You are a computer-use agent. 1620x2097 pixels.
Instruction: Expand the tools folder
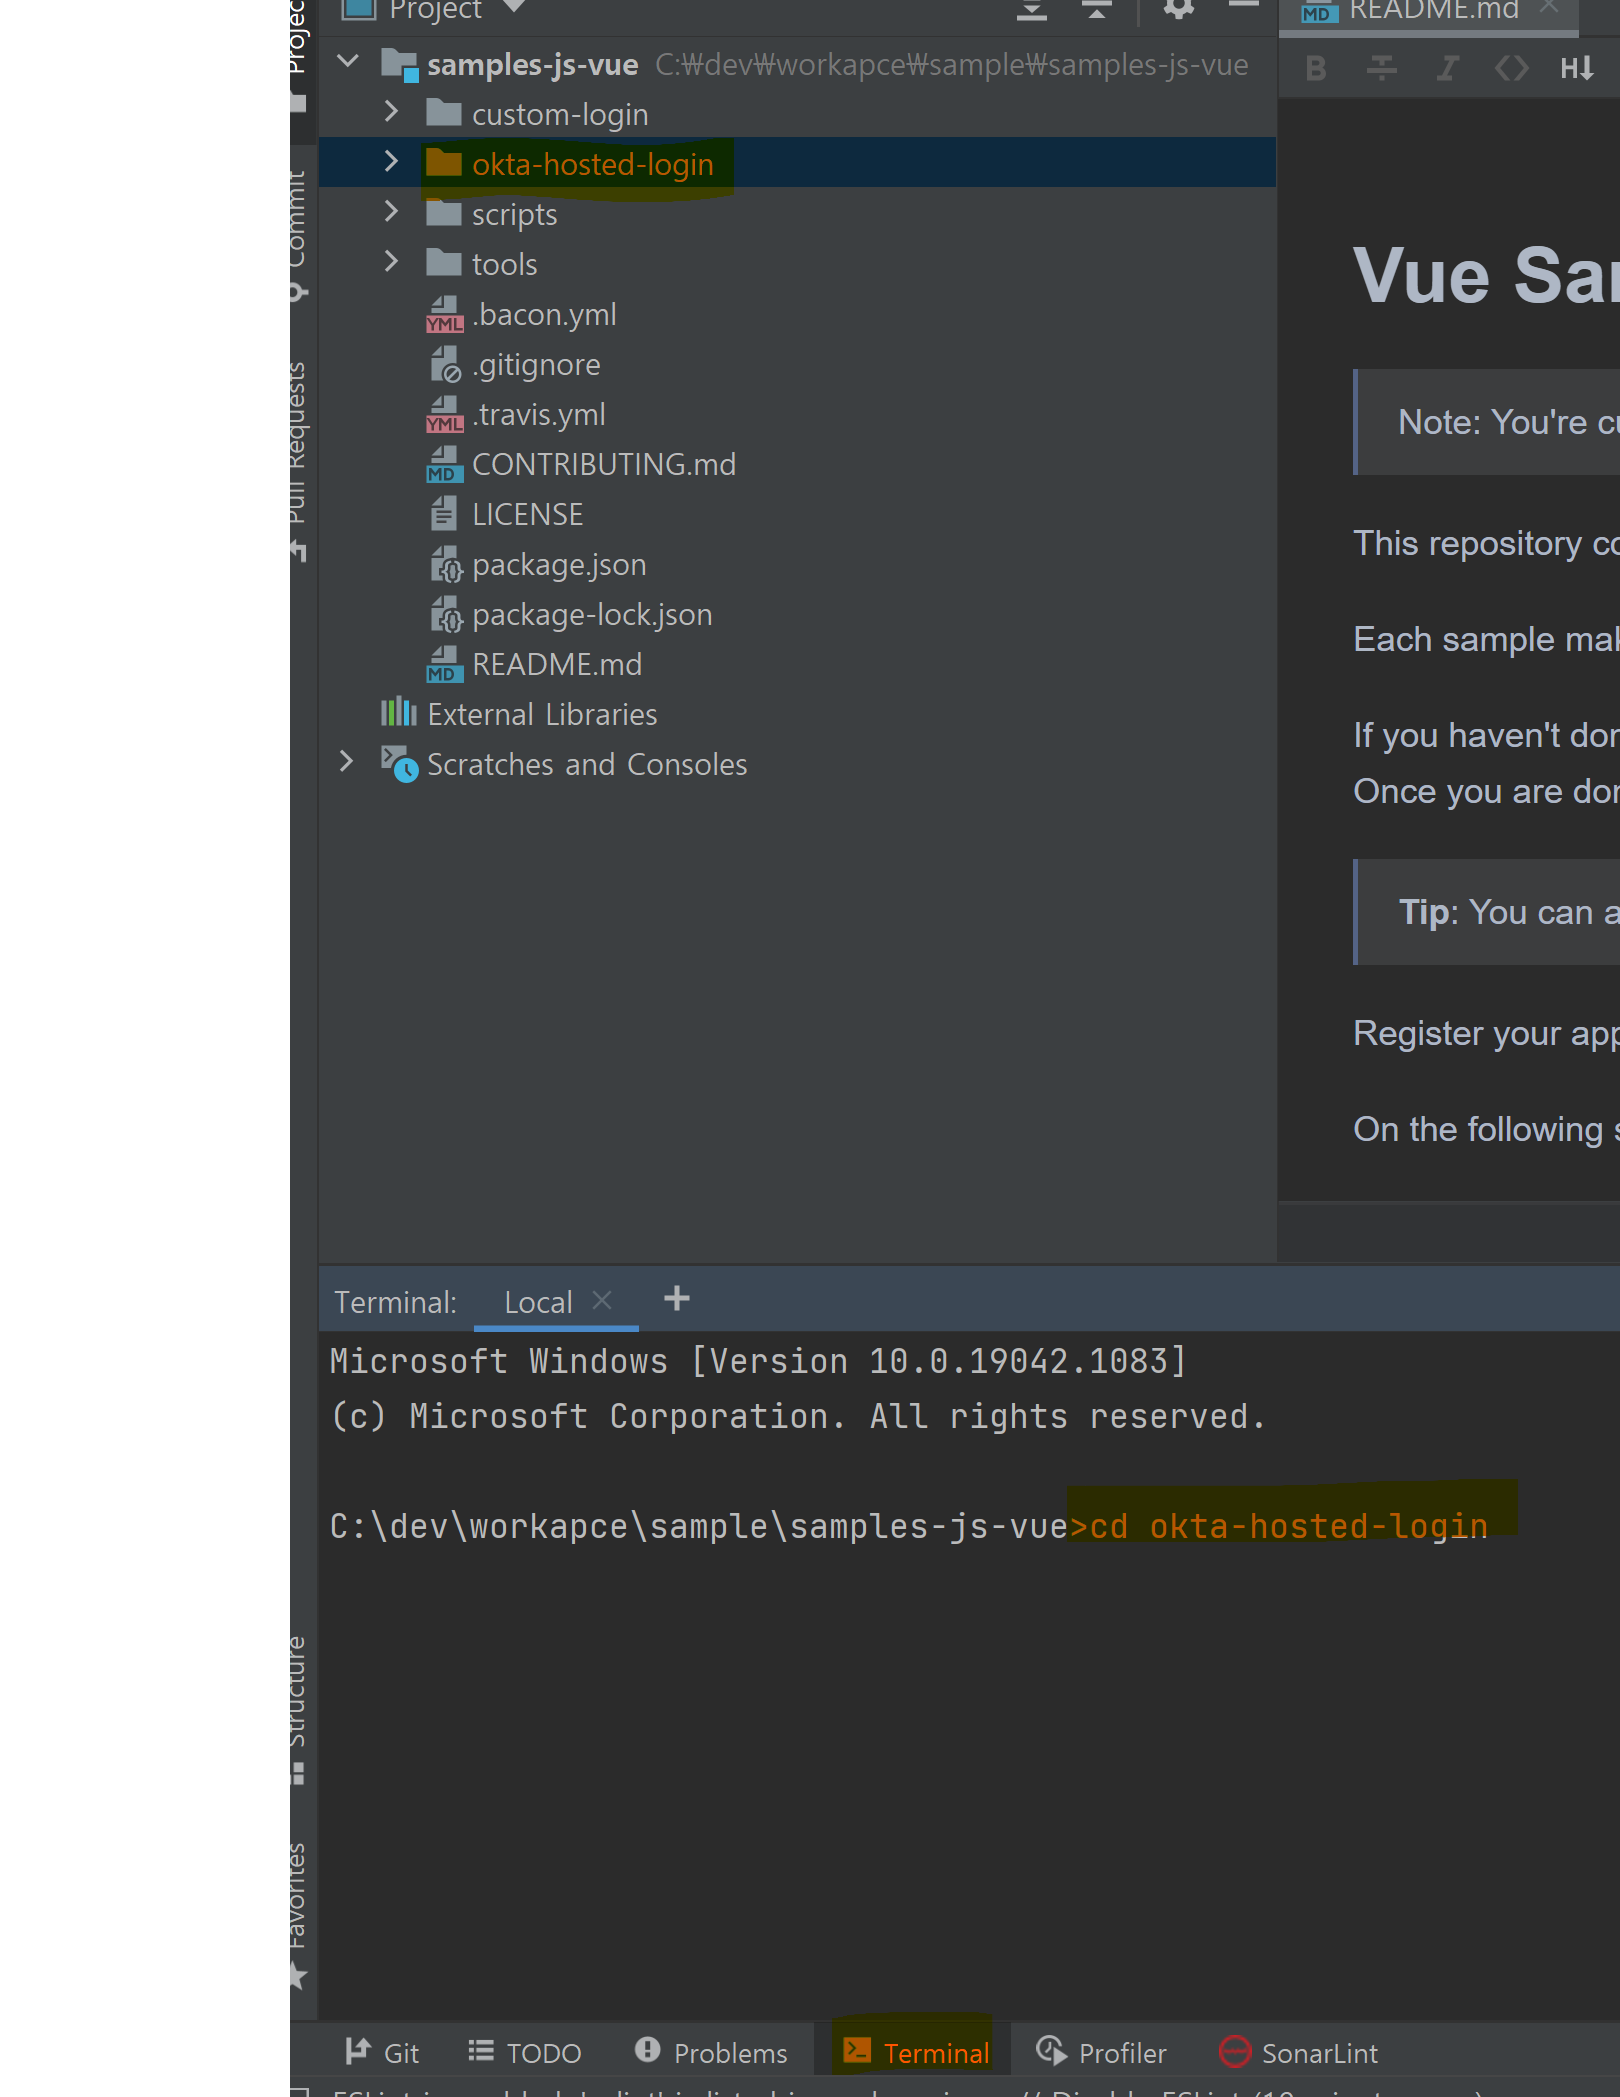[391, 262]
